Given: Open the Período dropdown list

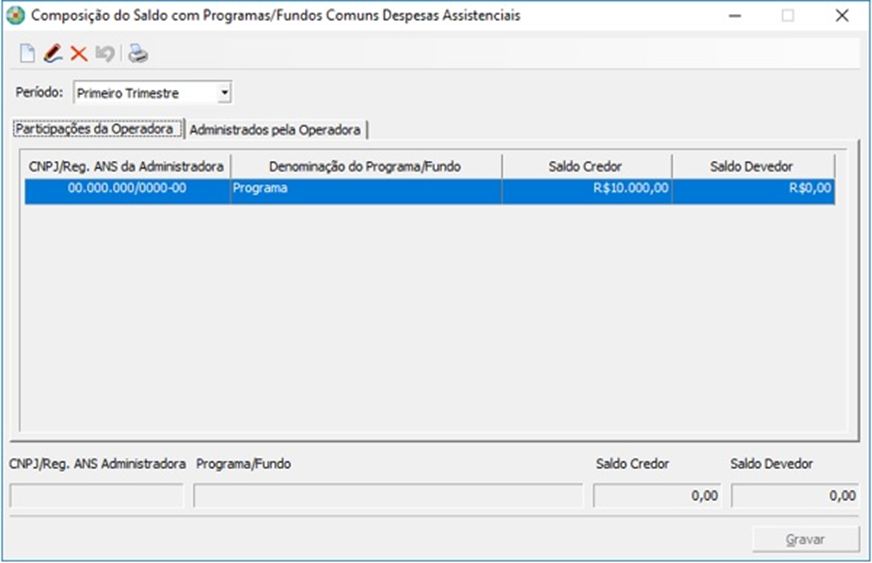Looking at the screenshot, I should [224, 93].
